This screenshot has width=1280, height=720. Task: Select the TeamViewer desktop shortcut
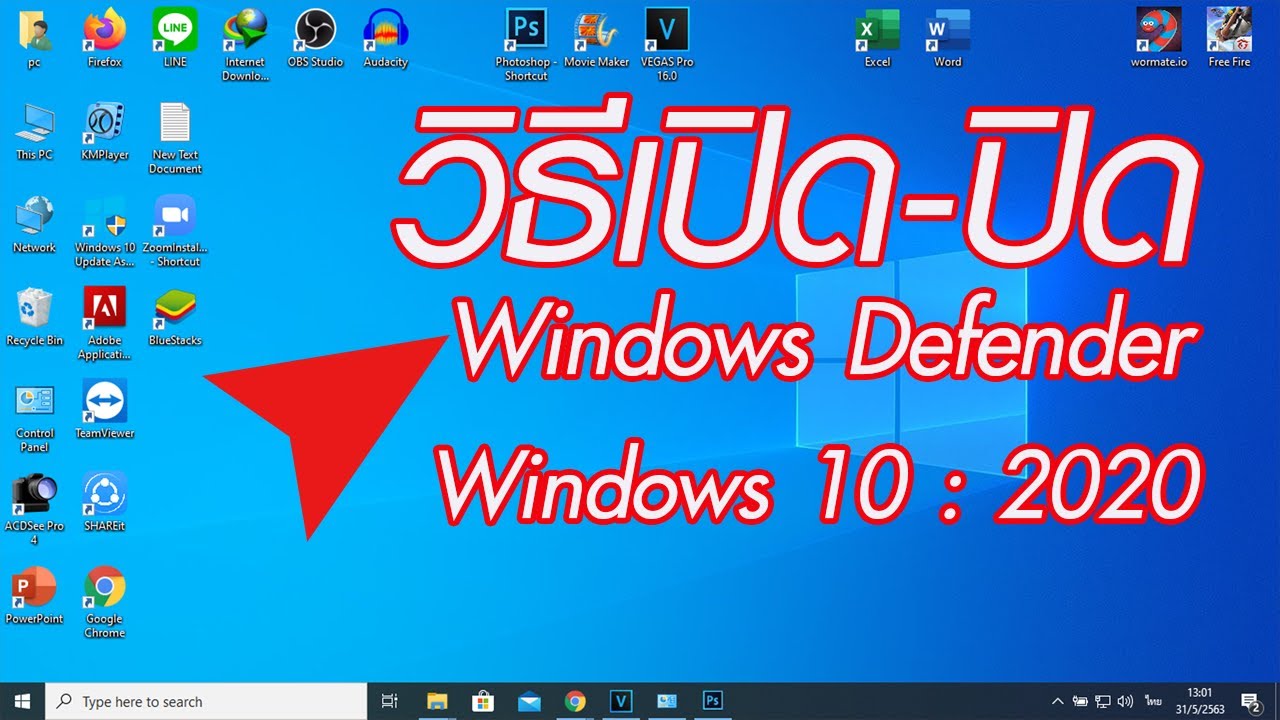point(104,410)
